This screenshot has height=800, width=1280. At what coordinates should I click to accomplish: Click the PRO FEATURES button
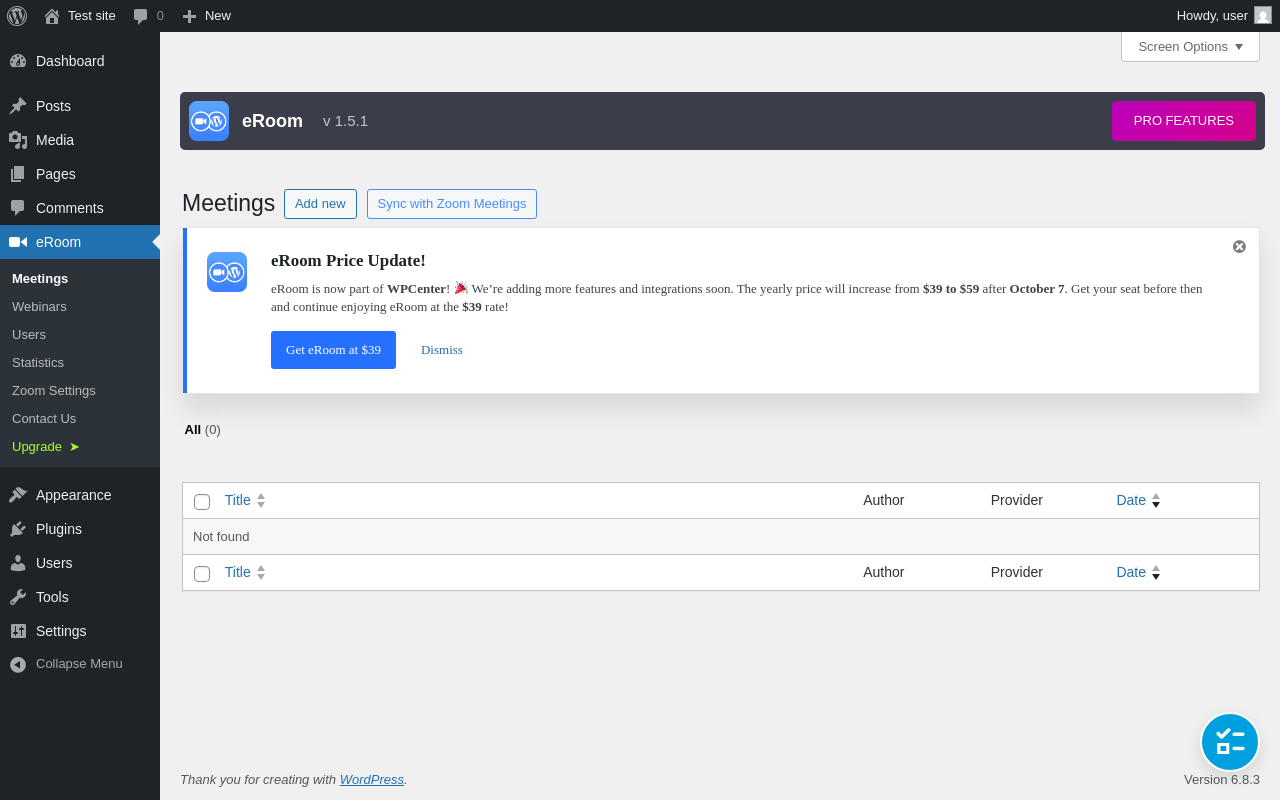(x=1184, y=121)
